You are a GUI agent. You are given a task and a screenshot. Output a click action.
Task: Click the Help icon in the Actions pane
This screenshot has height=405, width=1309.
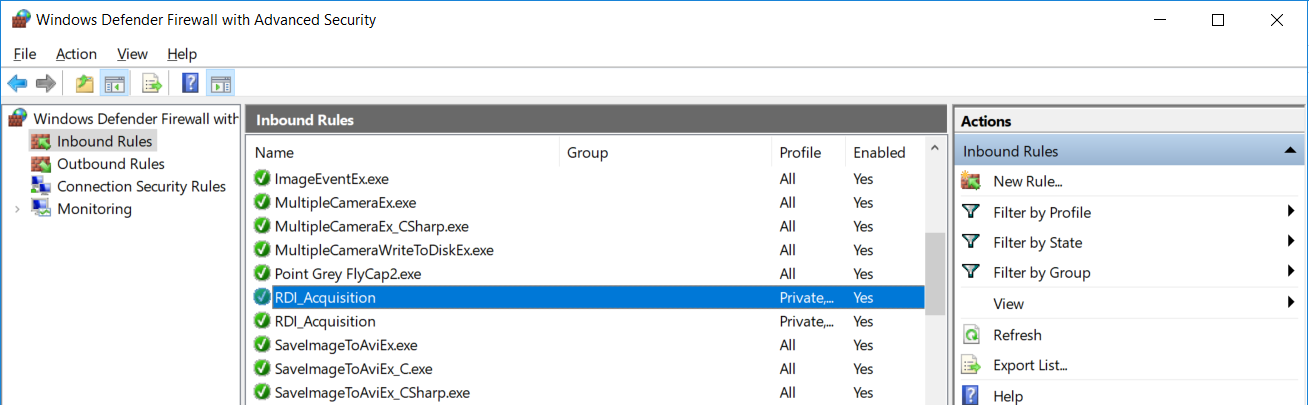coord(970,395)
